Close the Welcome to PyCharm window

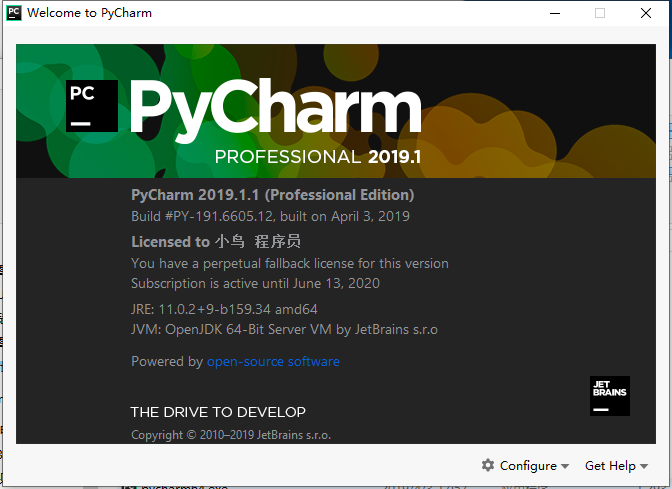pos(646,13)
